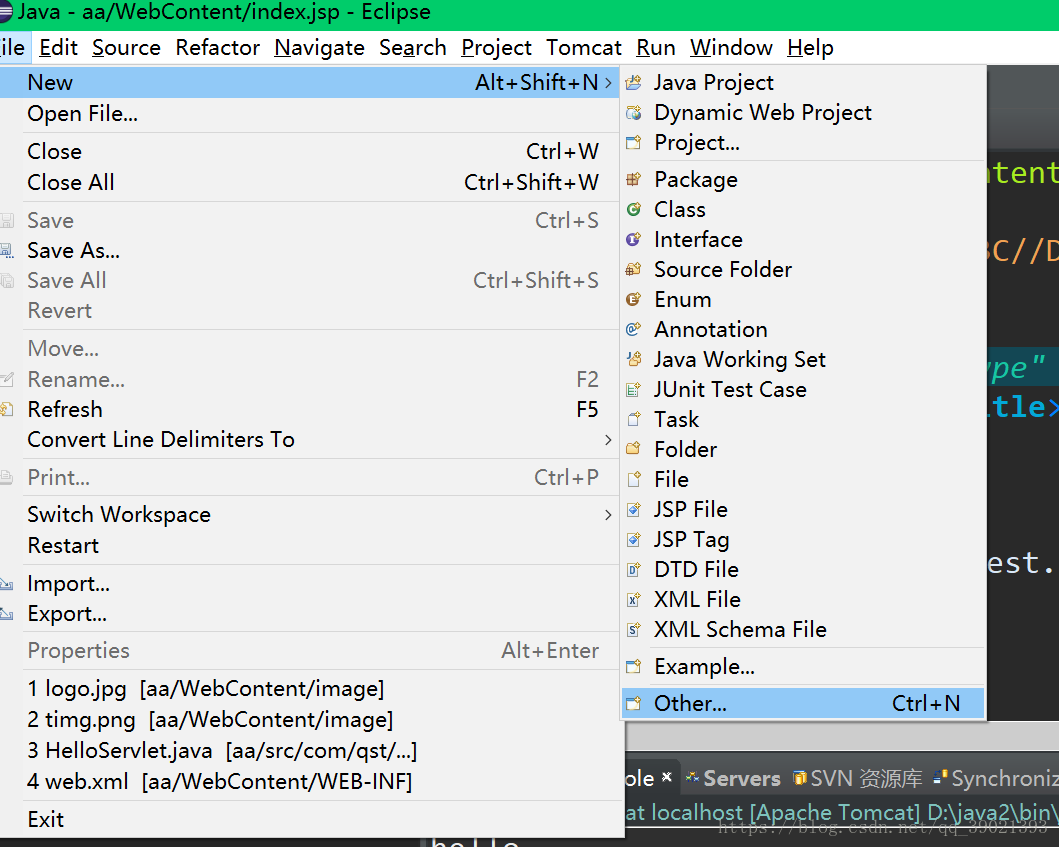
Task: Click the JUnit Test Case icon
Action: coord(633,390)
